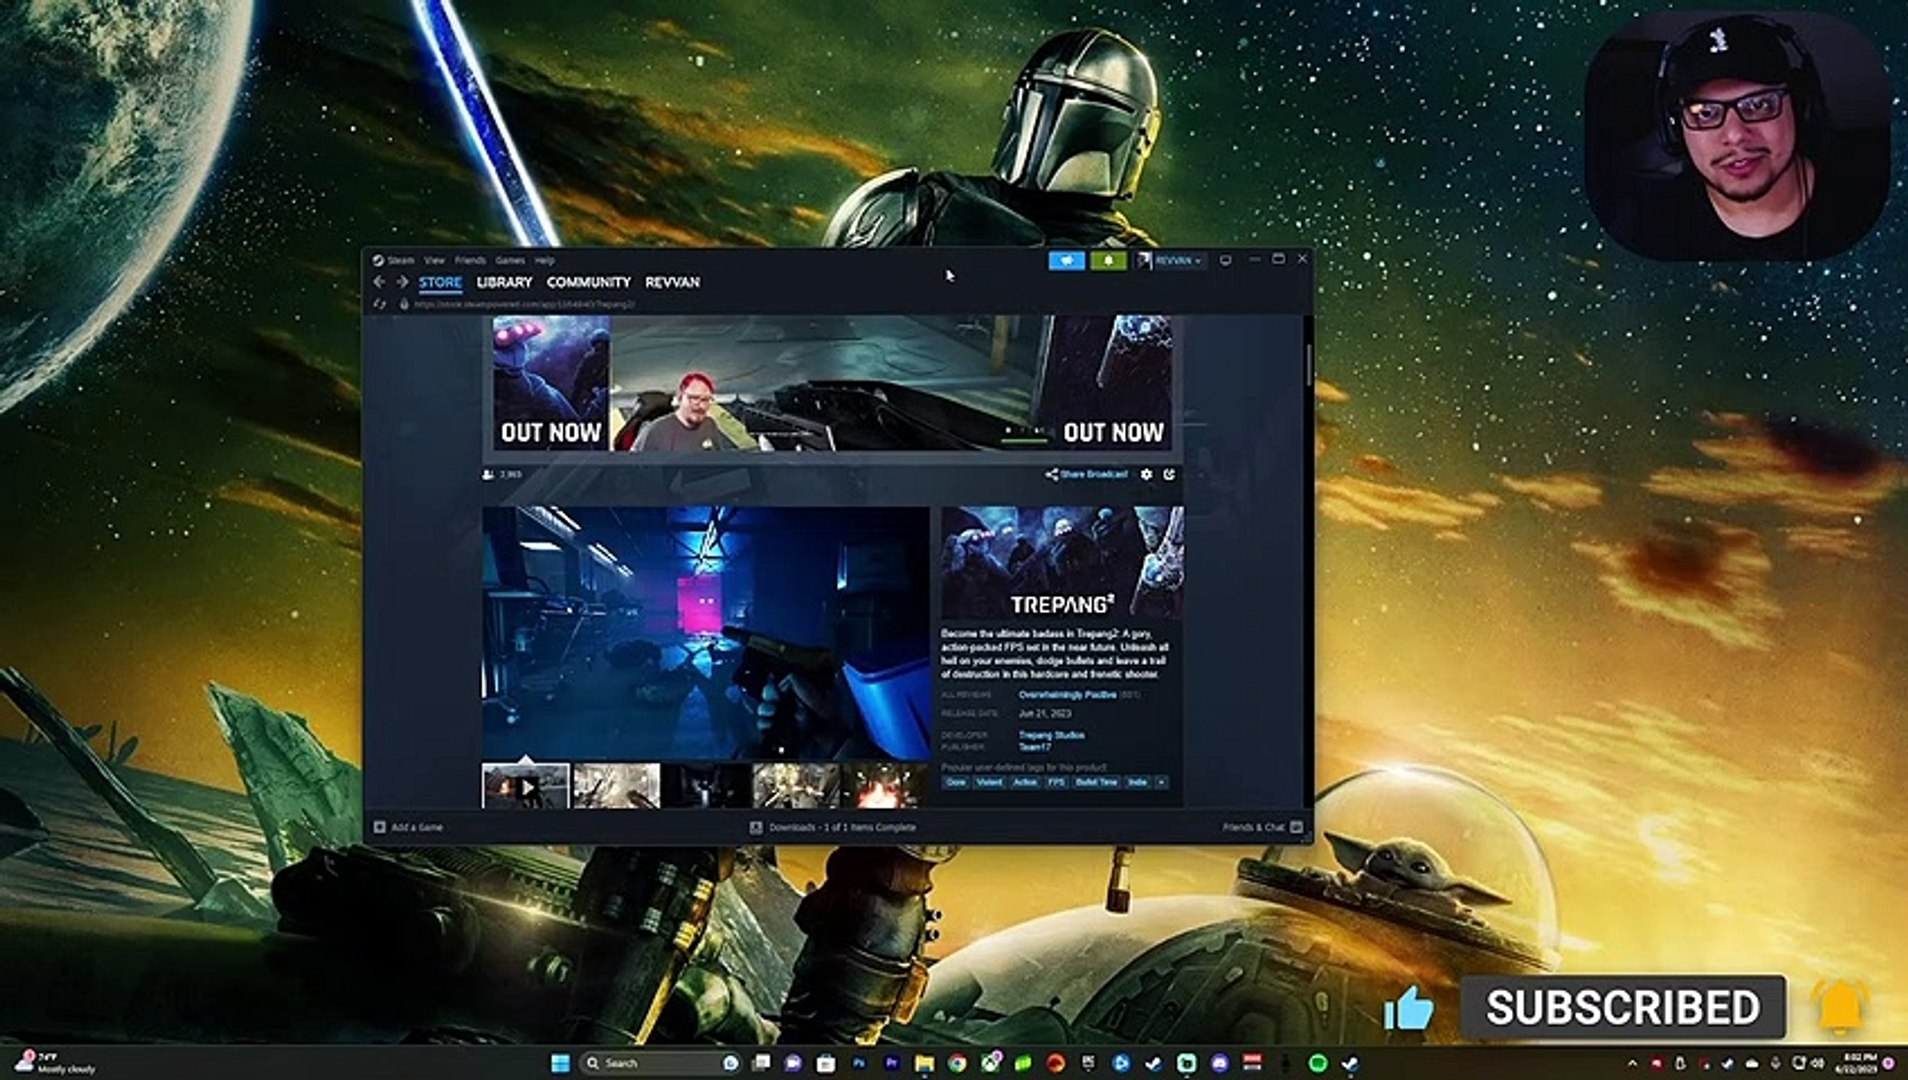Play the first trailer thumbnail
Screen dimensions: 1908x1080
[526, 786]
